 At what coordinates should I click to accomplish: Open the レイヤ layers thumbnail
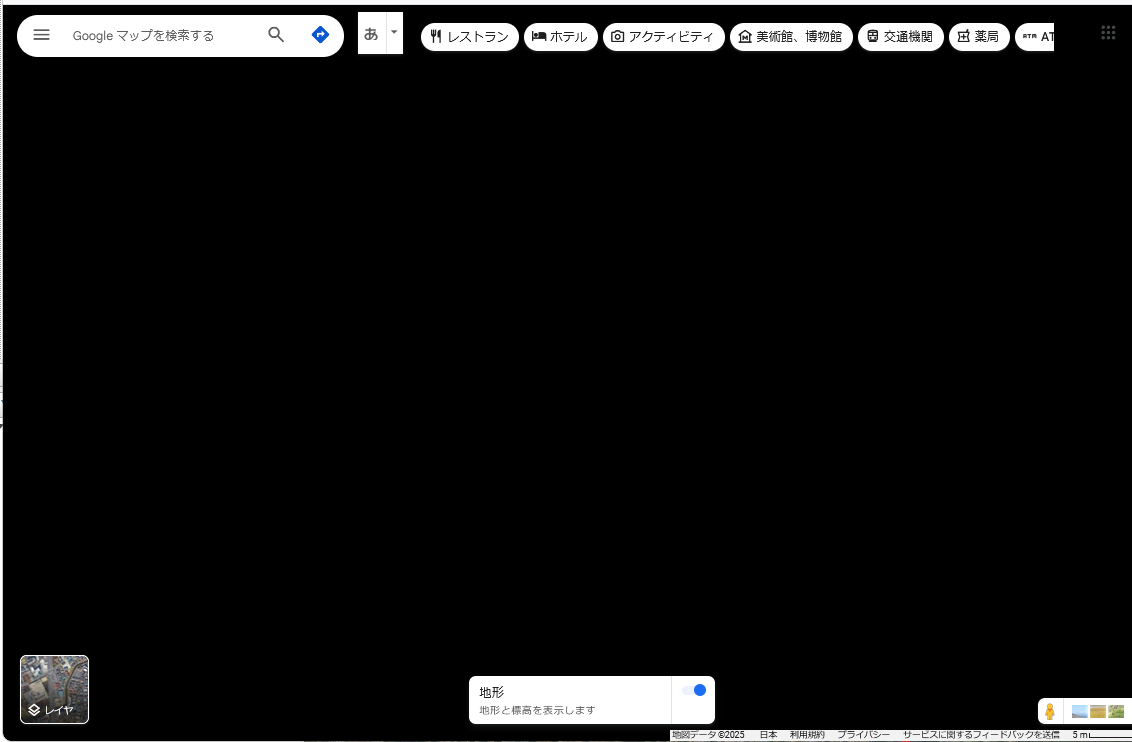pos(54,689)
